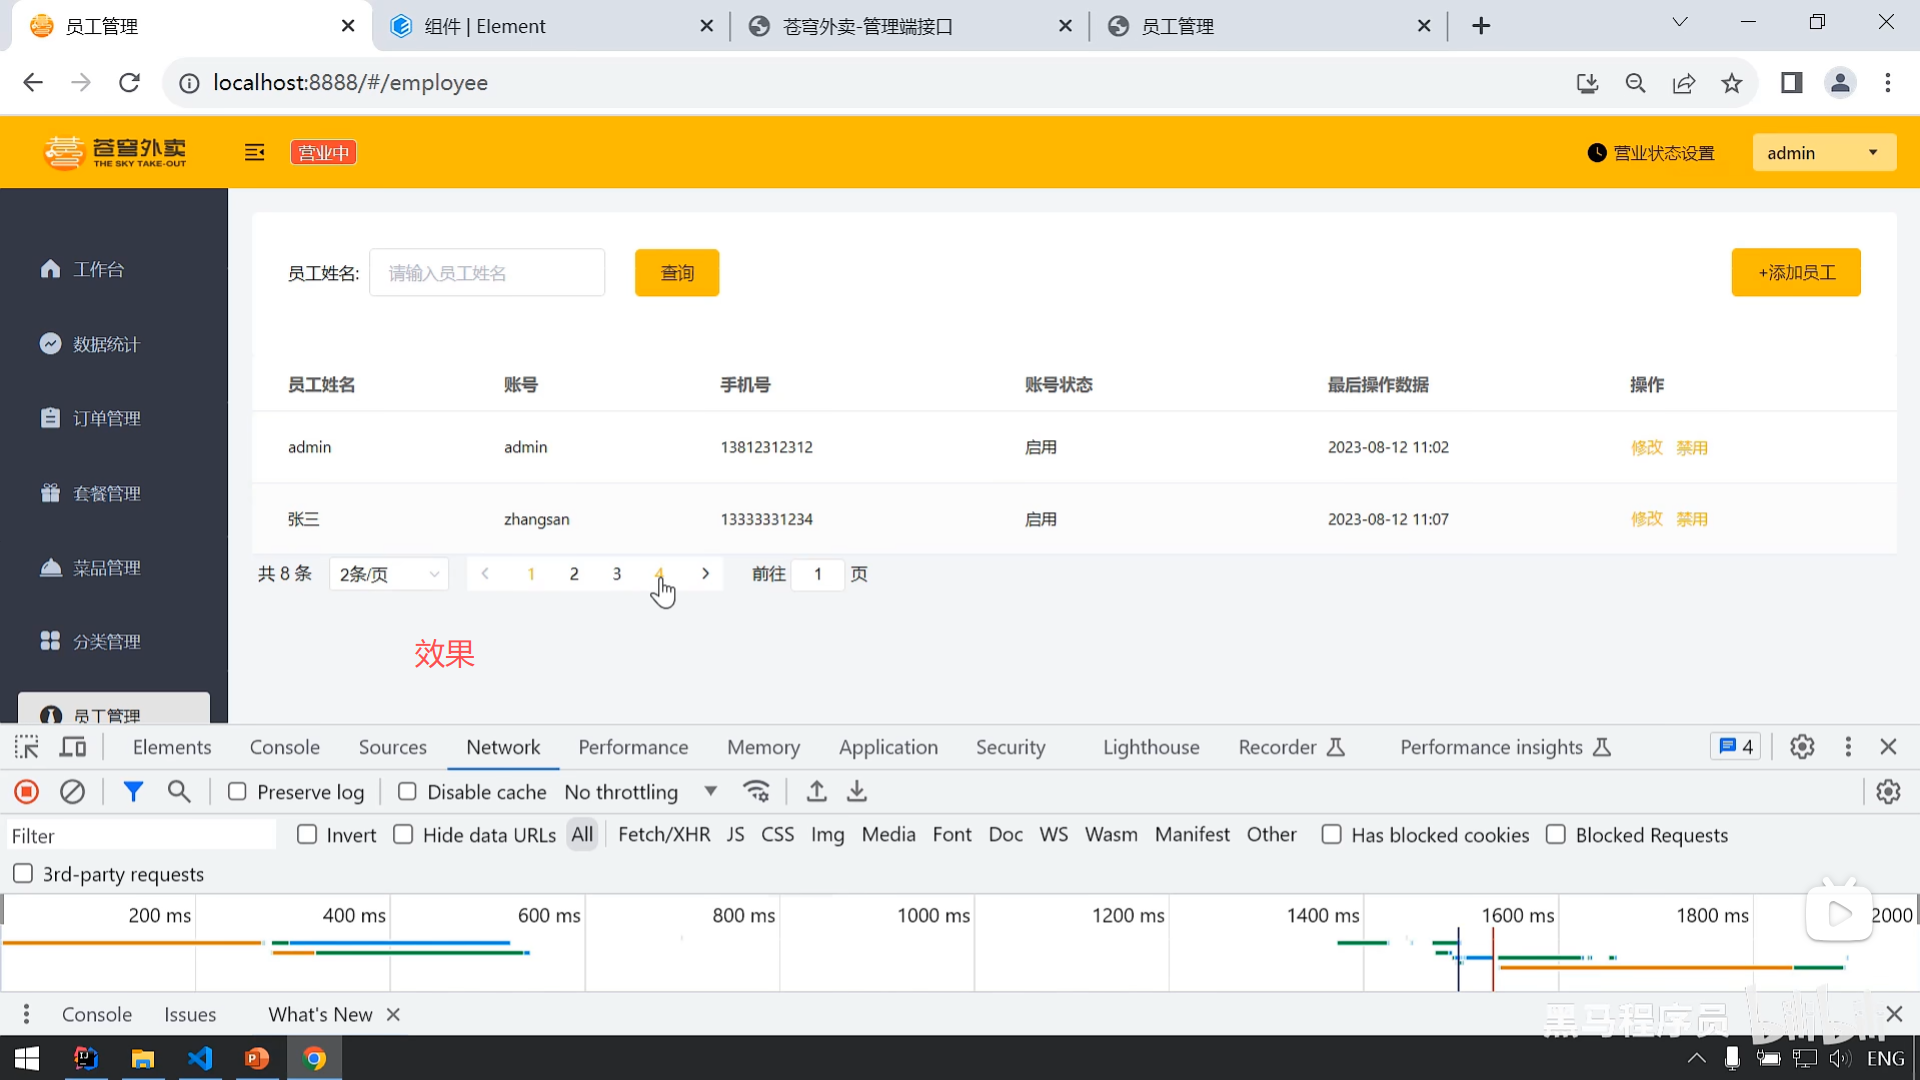Image resolution: width=1920 pixels, height=1080 pixels.
Task: Switch to the Console DevTools tab
Action: [x=285, y=747]
